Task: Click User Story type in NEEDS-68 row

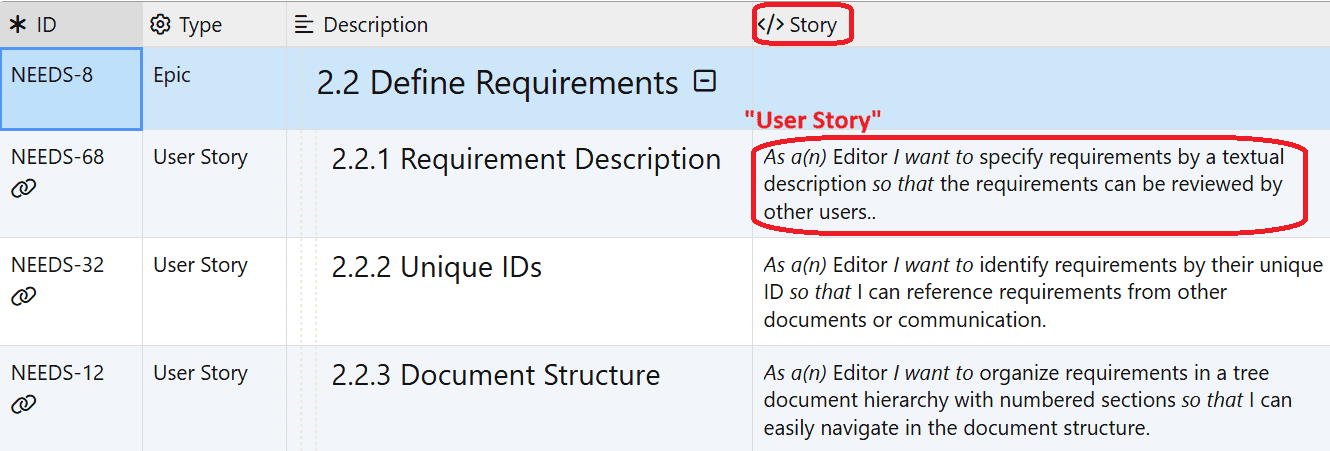Action: pyautogui.click(x=200, y=157)
